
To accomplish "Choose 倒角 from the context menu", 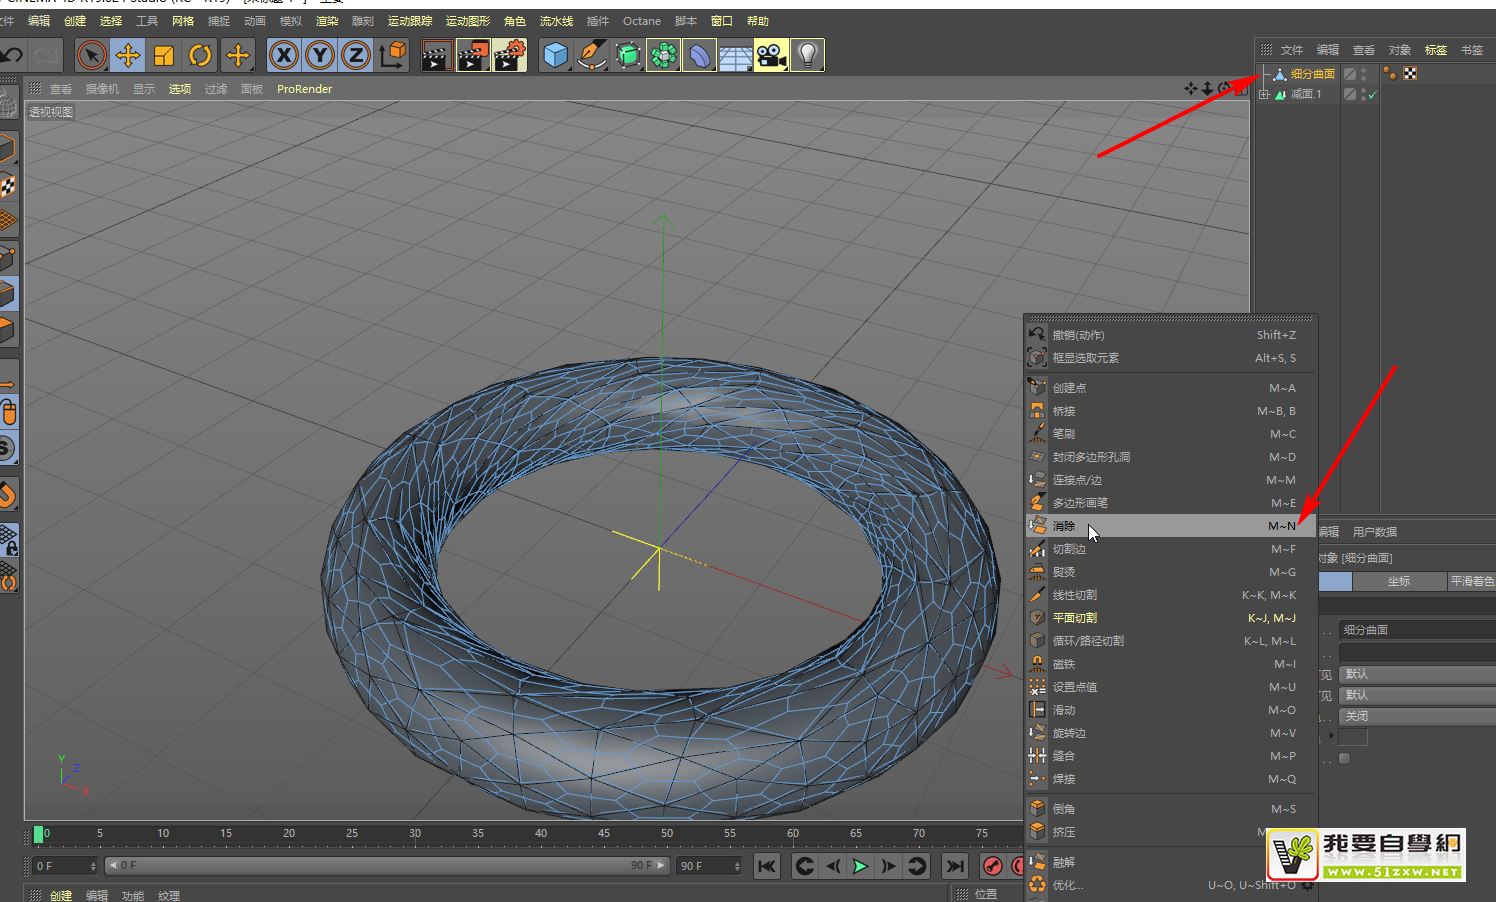I will [x=1170, y=809].
